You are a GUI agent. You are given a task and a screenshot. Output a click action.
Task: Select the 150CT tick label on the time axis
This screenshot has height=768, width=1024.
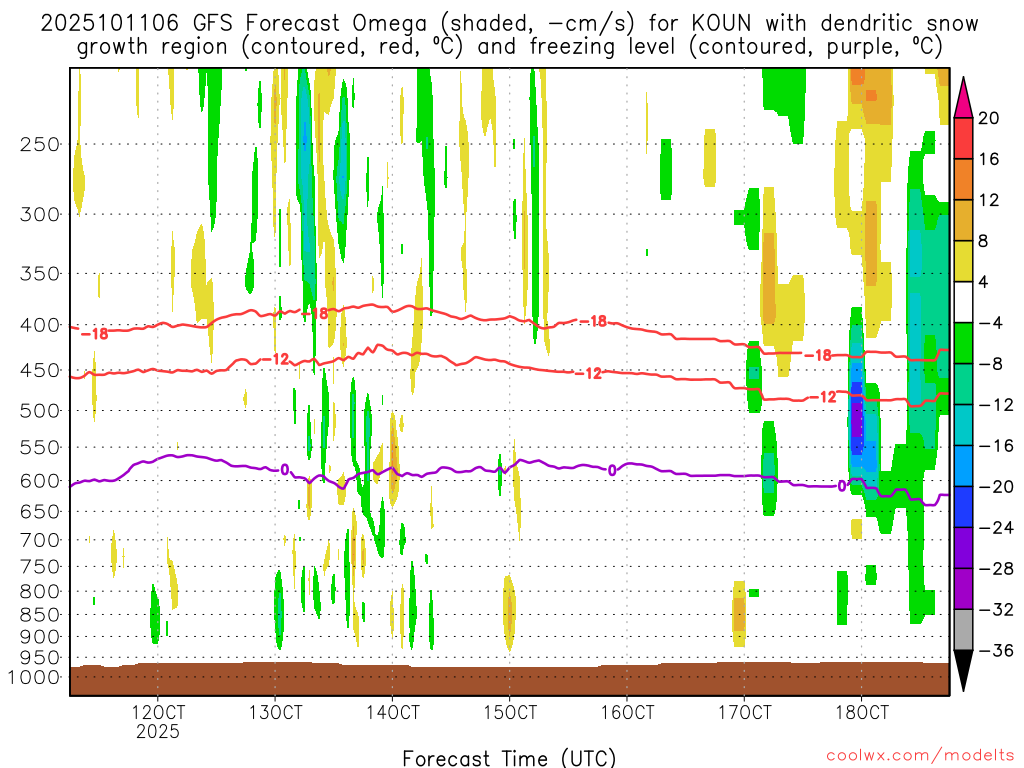[510, 713]
